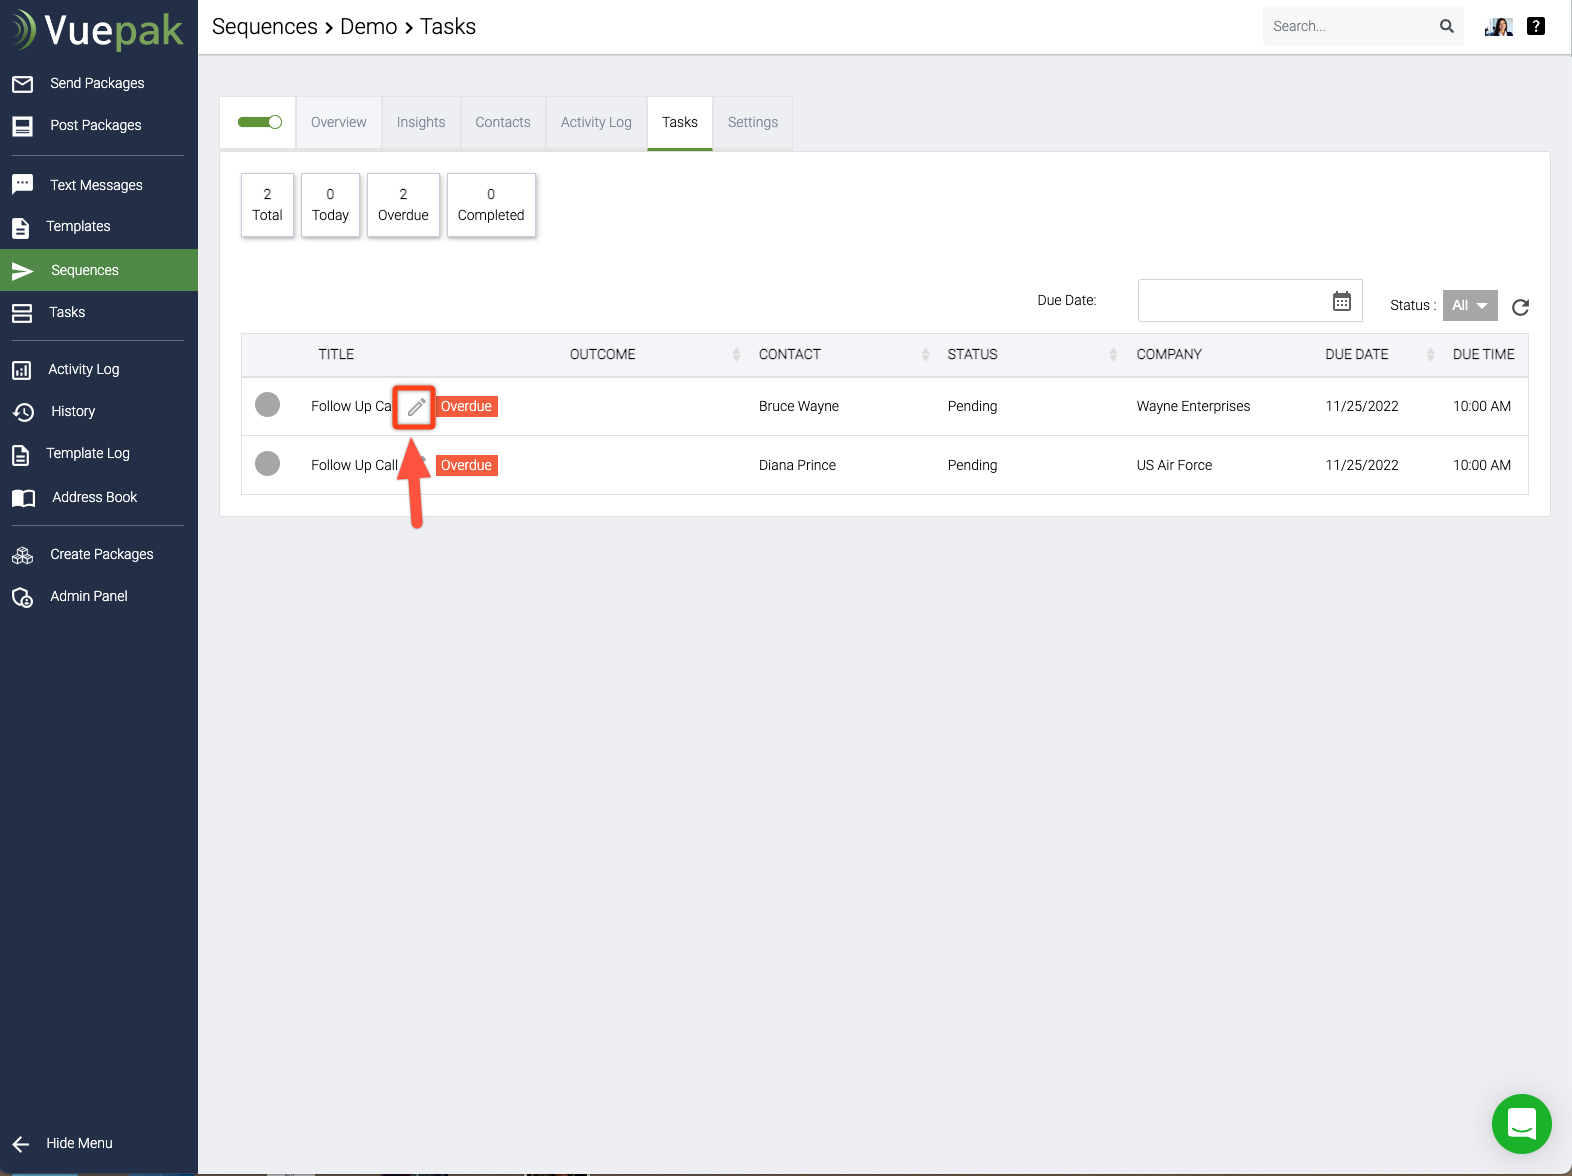Refresh the tasks list
Image resolution: width=1572 pixels, height=1176 pixels.
[1520, 307]
